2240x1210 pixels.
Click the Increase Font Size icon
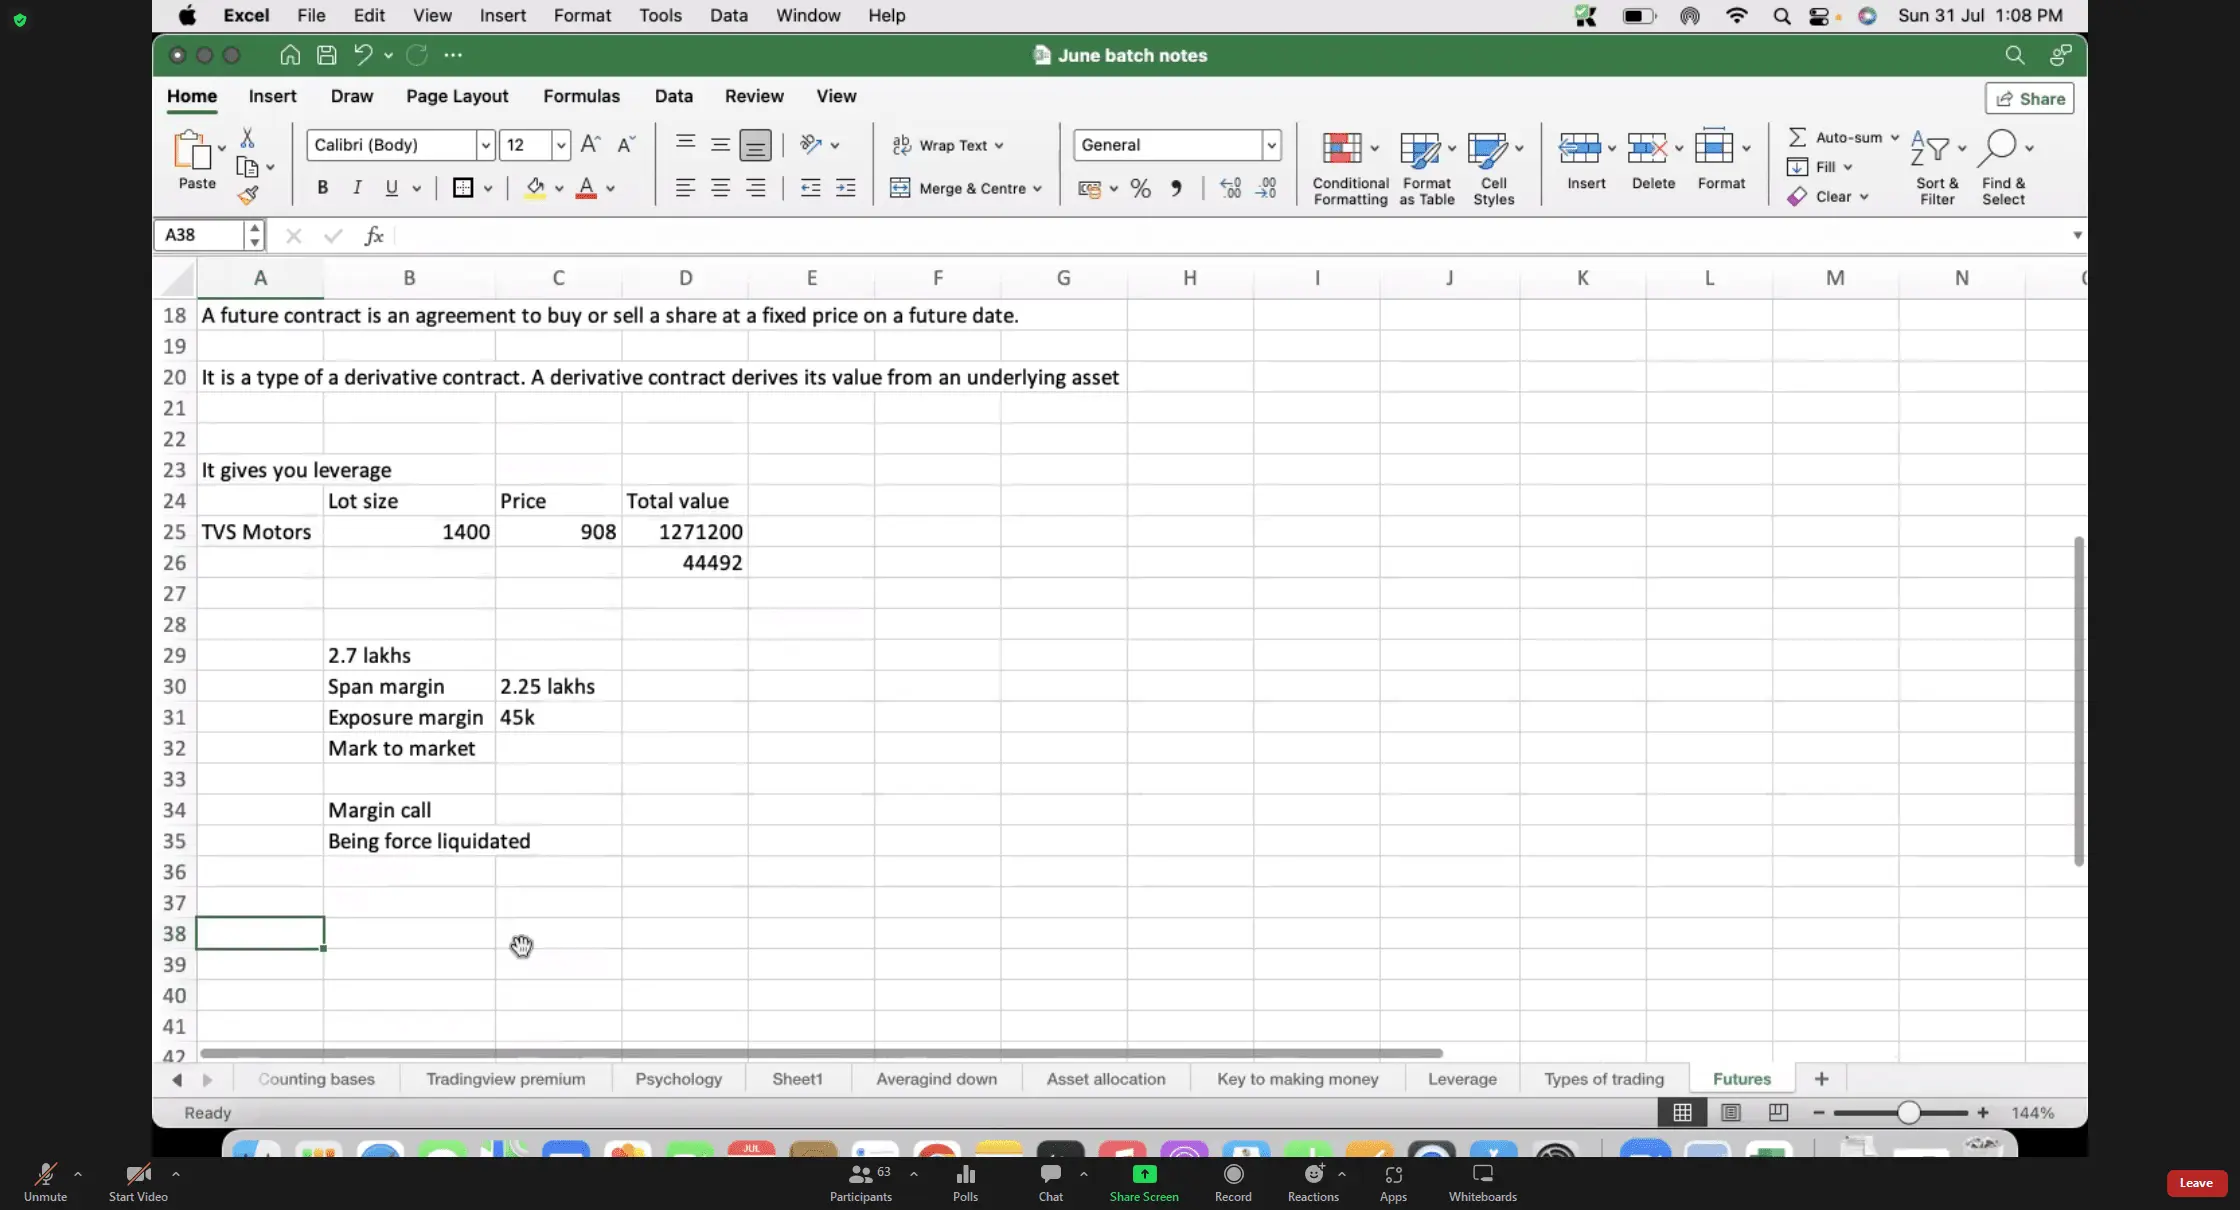click(590, 144)
